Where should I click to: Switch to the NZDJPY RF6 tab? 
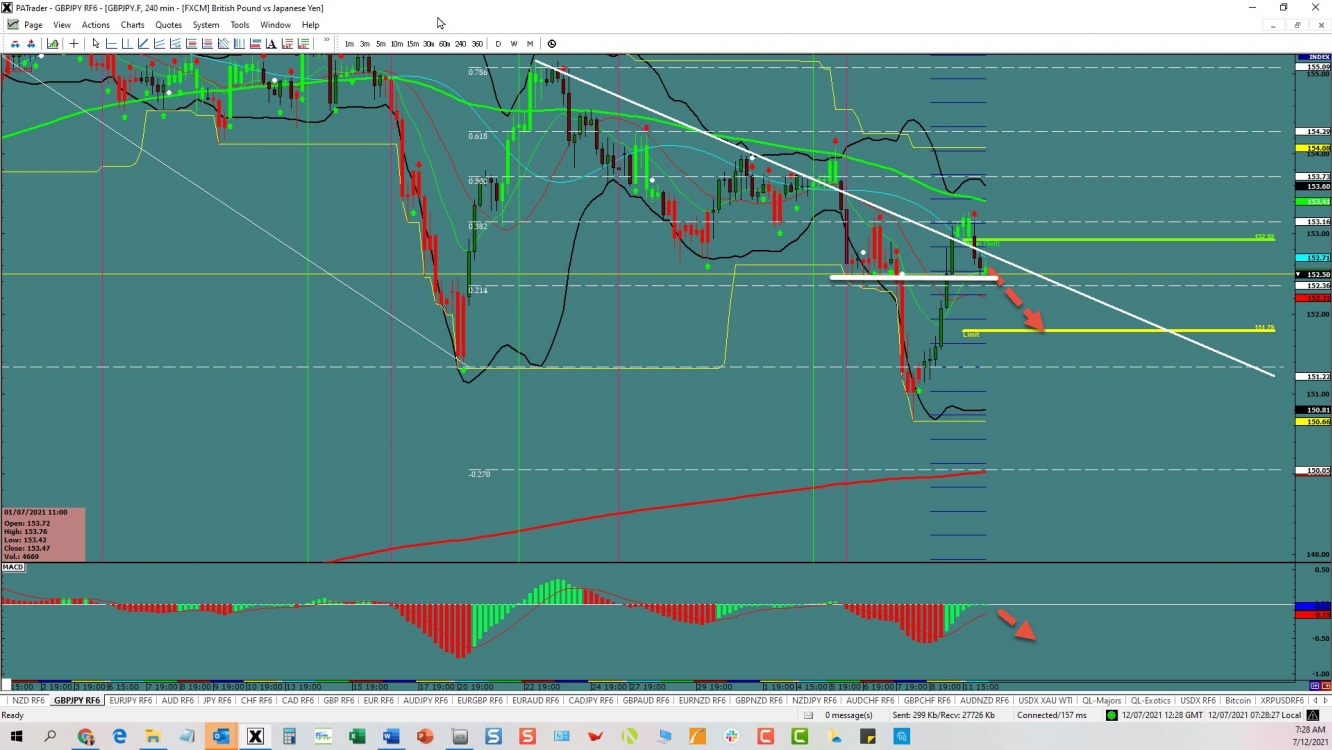pos(815,701)
